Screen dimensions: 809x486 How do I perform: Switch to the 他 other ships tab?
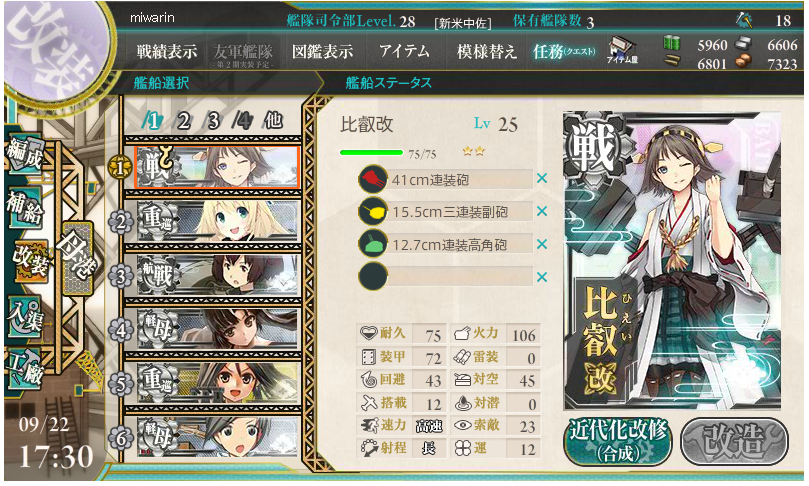tap(273, 121)
